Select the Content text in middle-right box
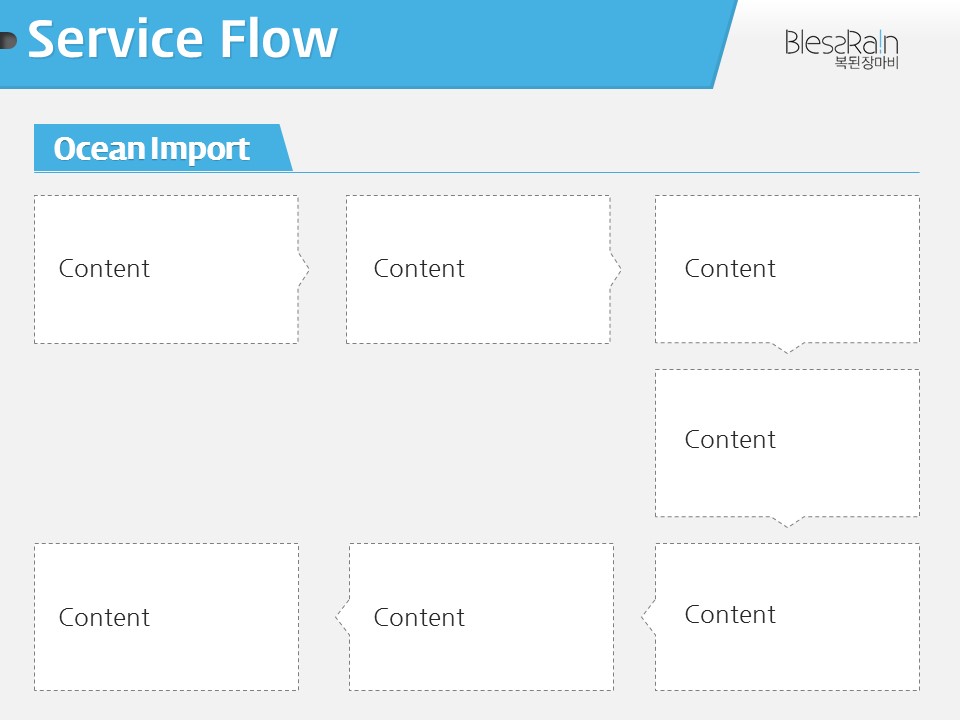 (x=730, y=440)
